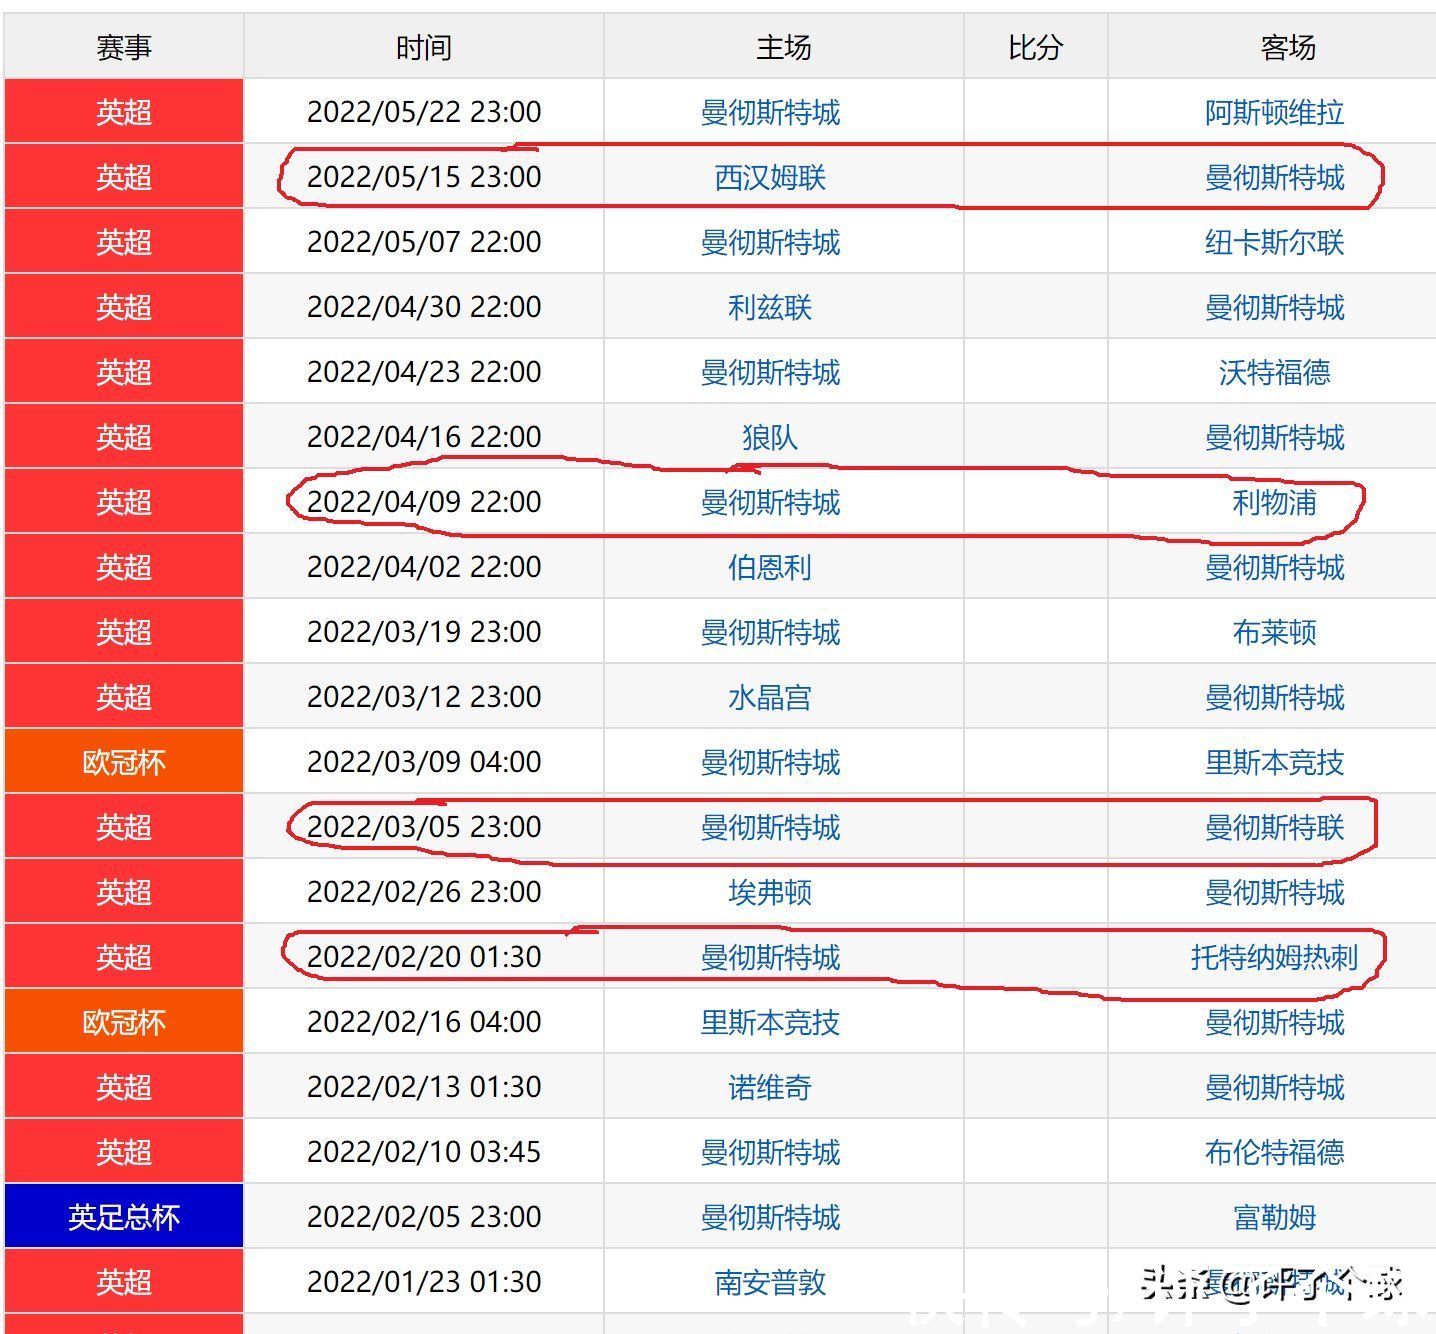Open the 布莱顿 away team link
The height and width of the screenshot is (1334, 1436).
pos(1274,632)
